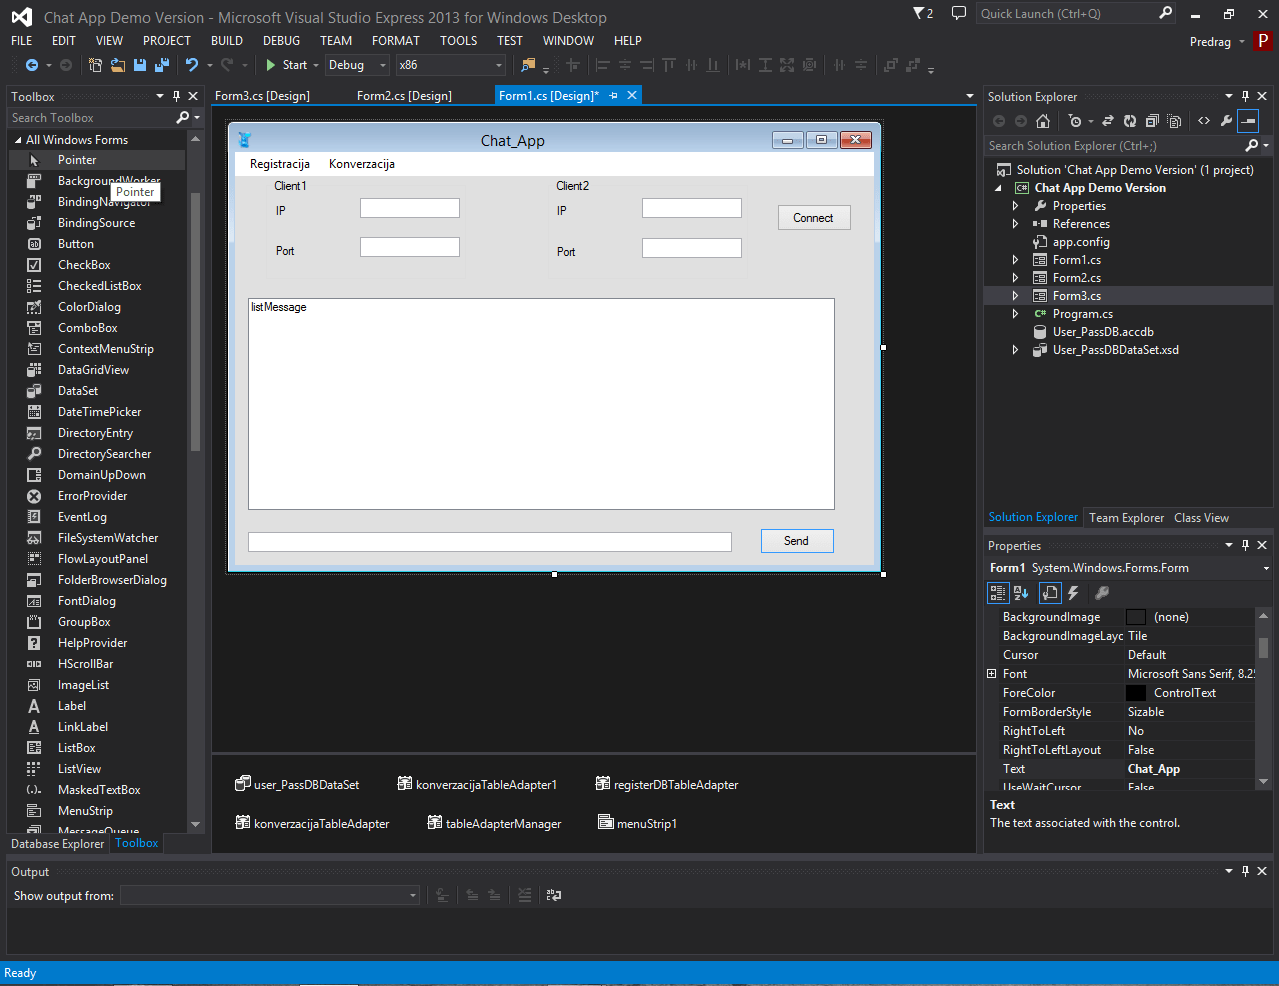This screenshot has width=1279, height=986.
Task: Click the green Start debugging button
Action: coord(286,65)
